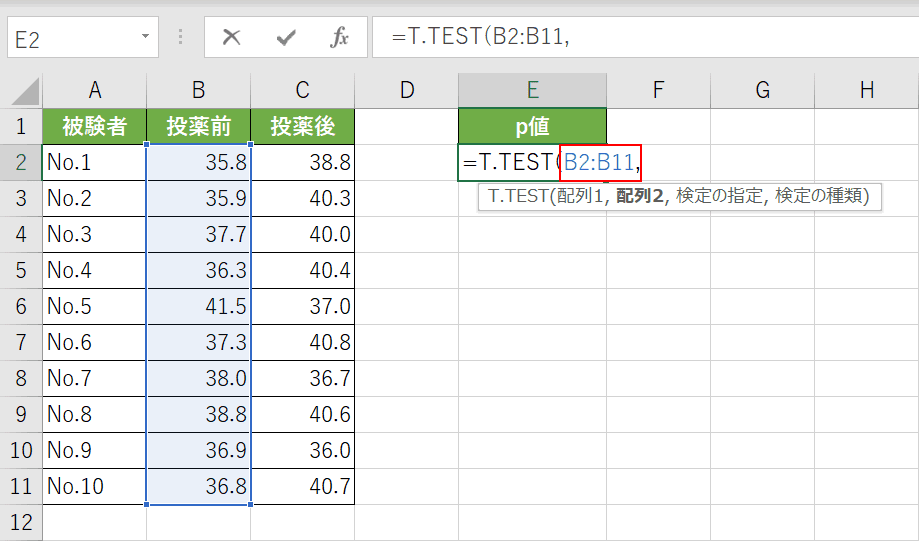The image size is (919, 541).
Task: Click cell containing No.5
Action: pyautogui.click(x=94, y=307)
